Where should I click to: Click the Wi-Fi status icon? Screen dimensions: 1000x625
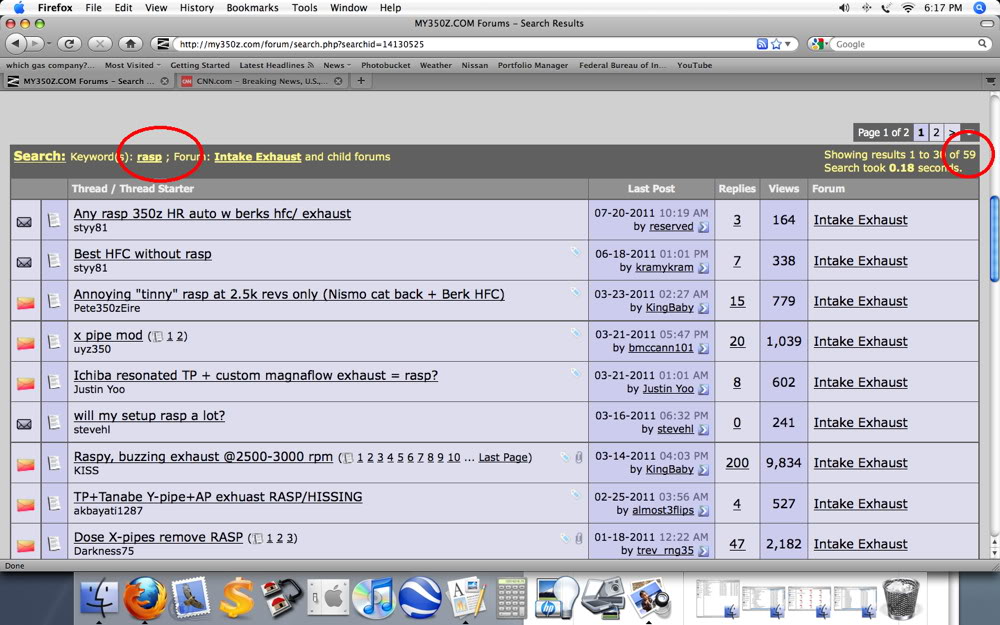click(907, 8)
